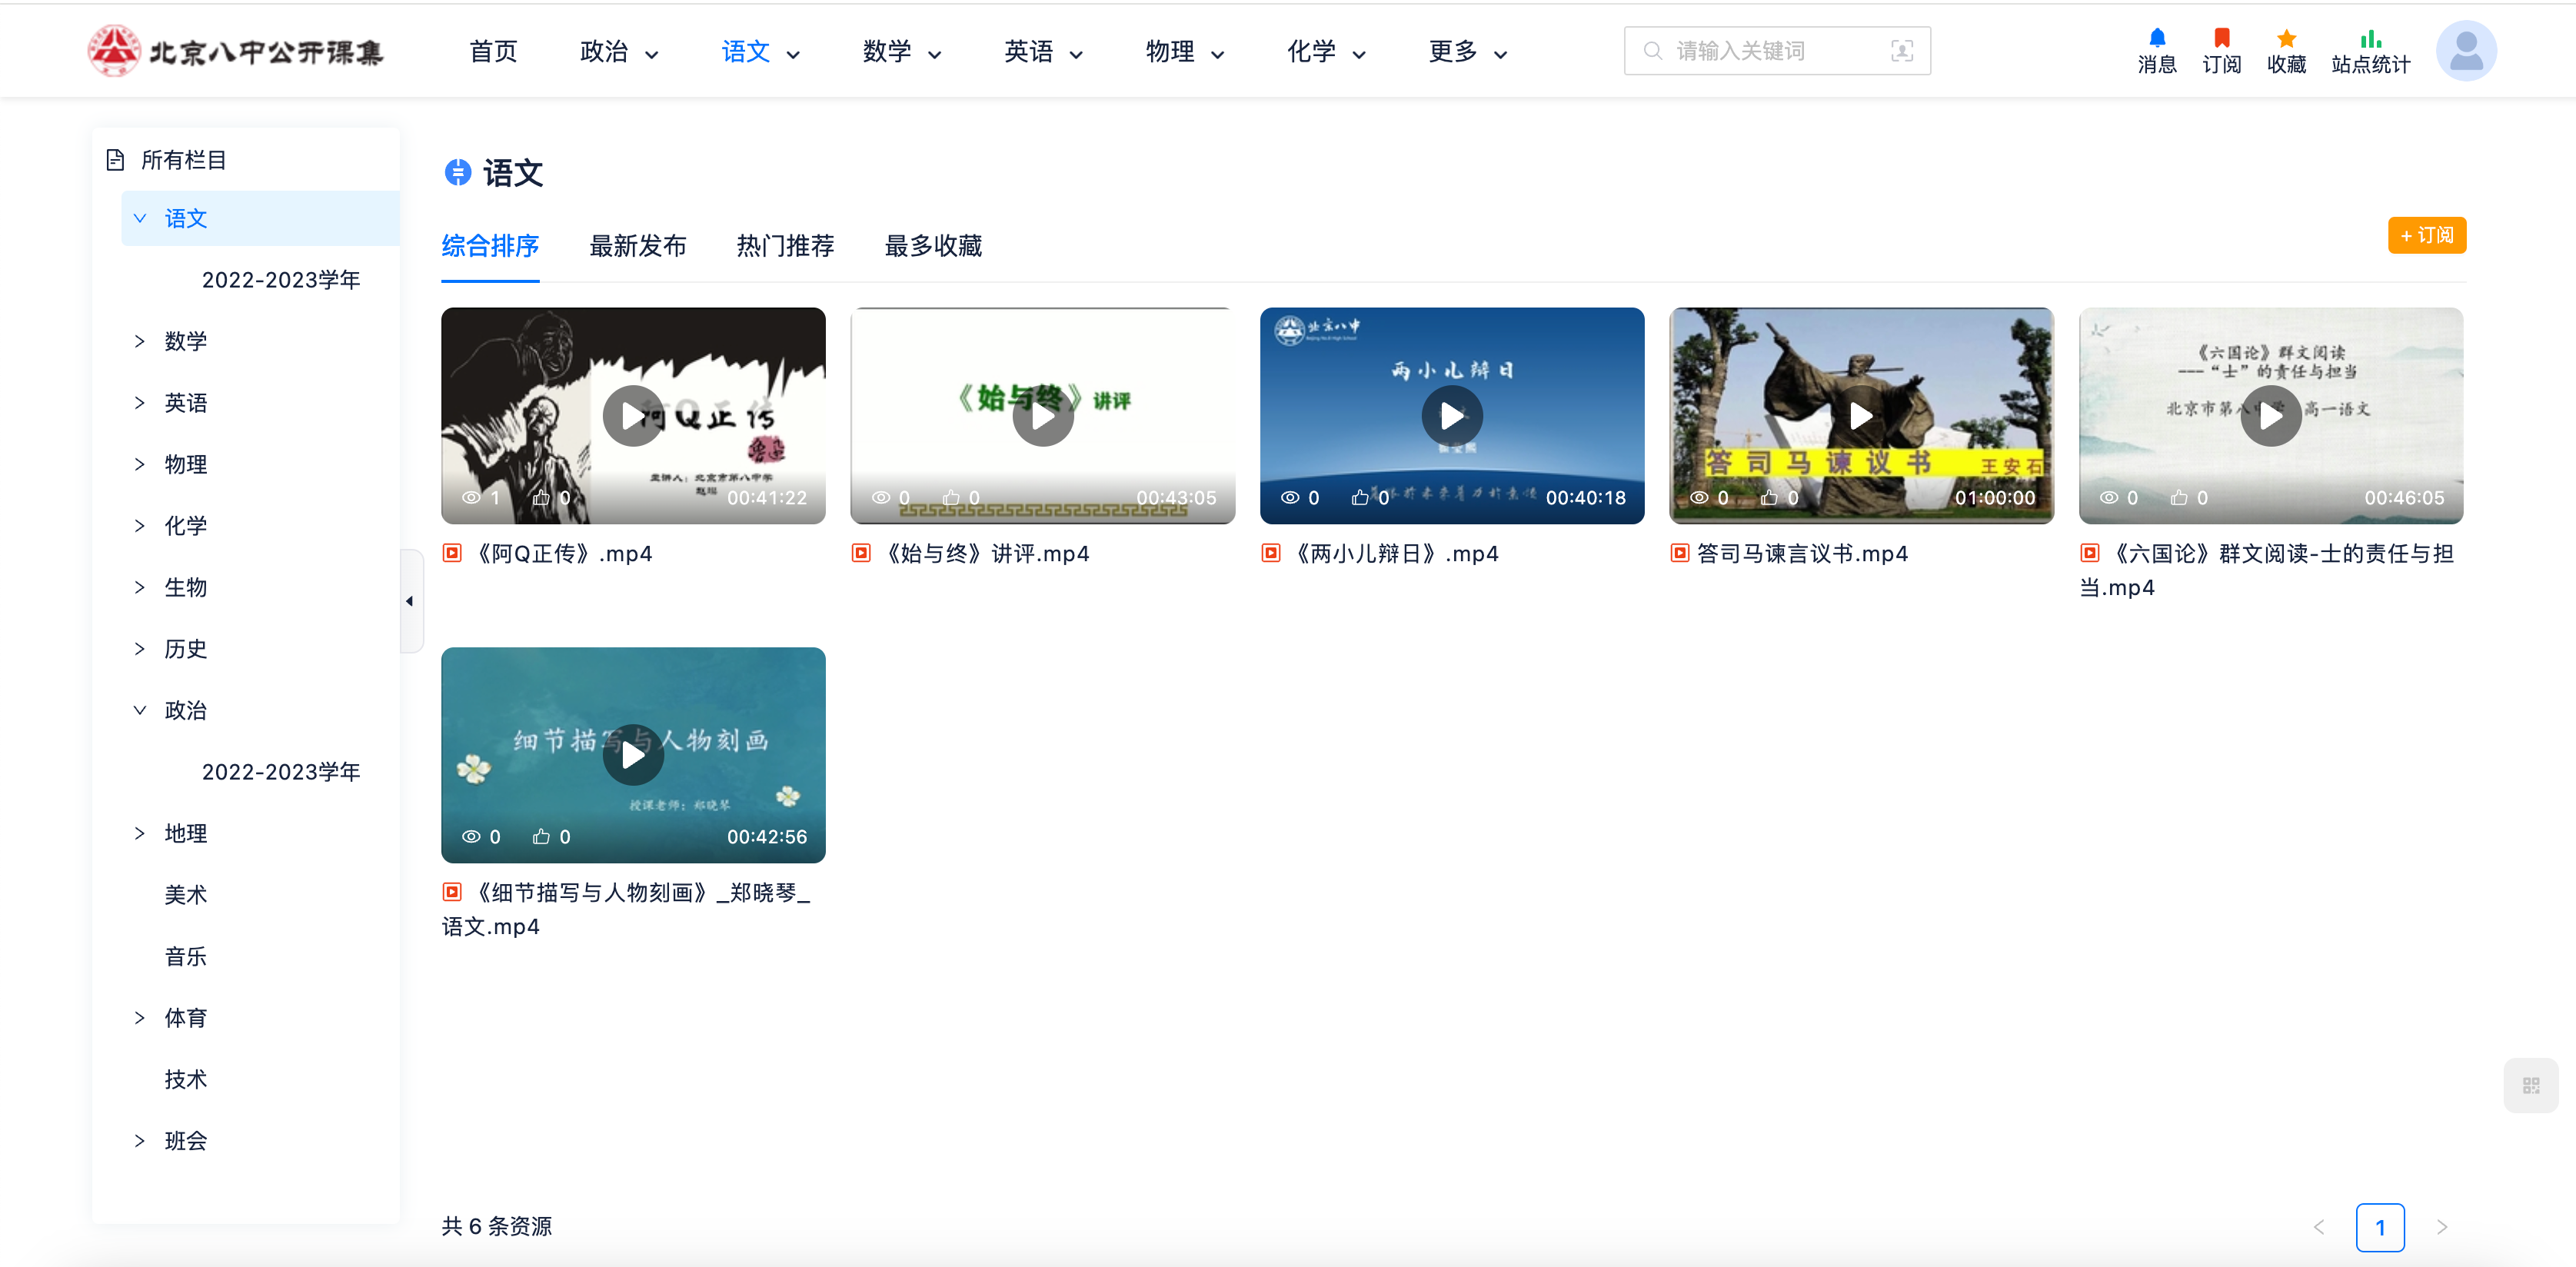2576x1267 pixels.
Task: Expand the 数学 sidebar tree node
Action: (140, 341)
